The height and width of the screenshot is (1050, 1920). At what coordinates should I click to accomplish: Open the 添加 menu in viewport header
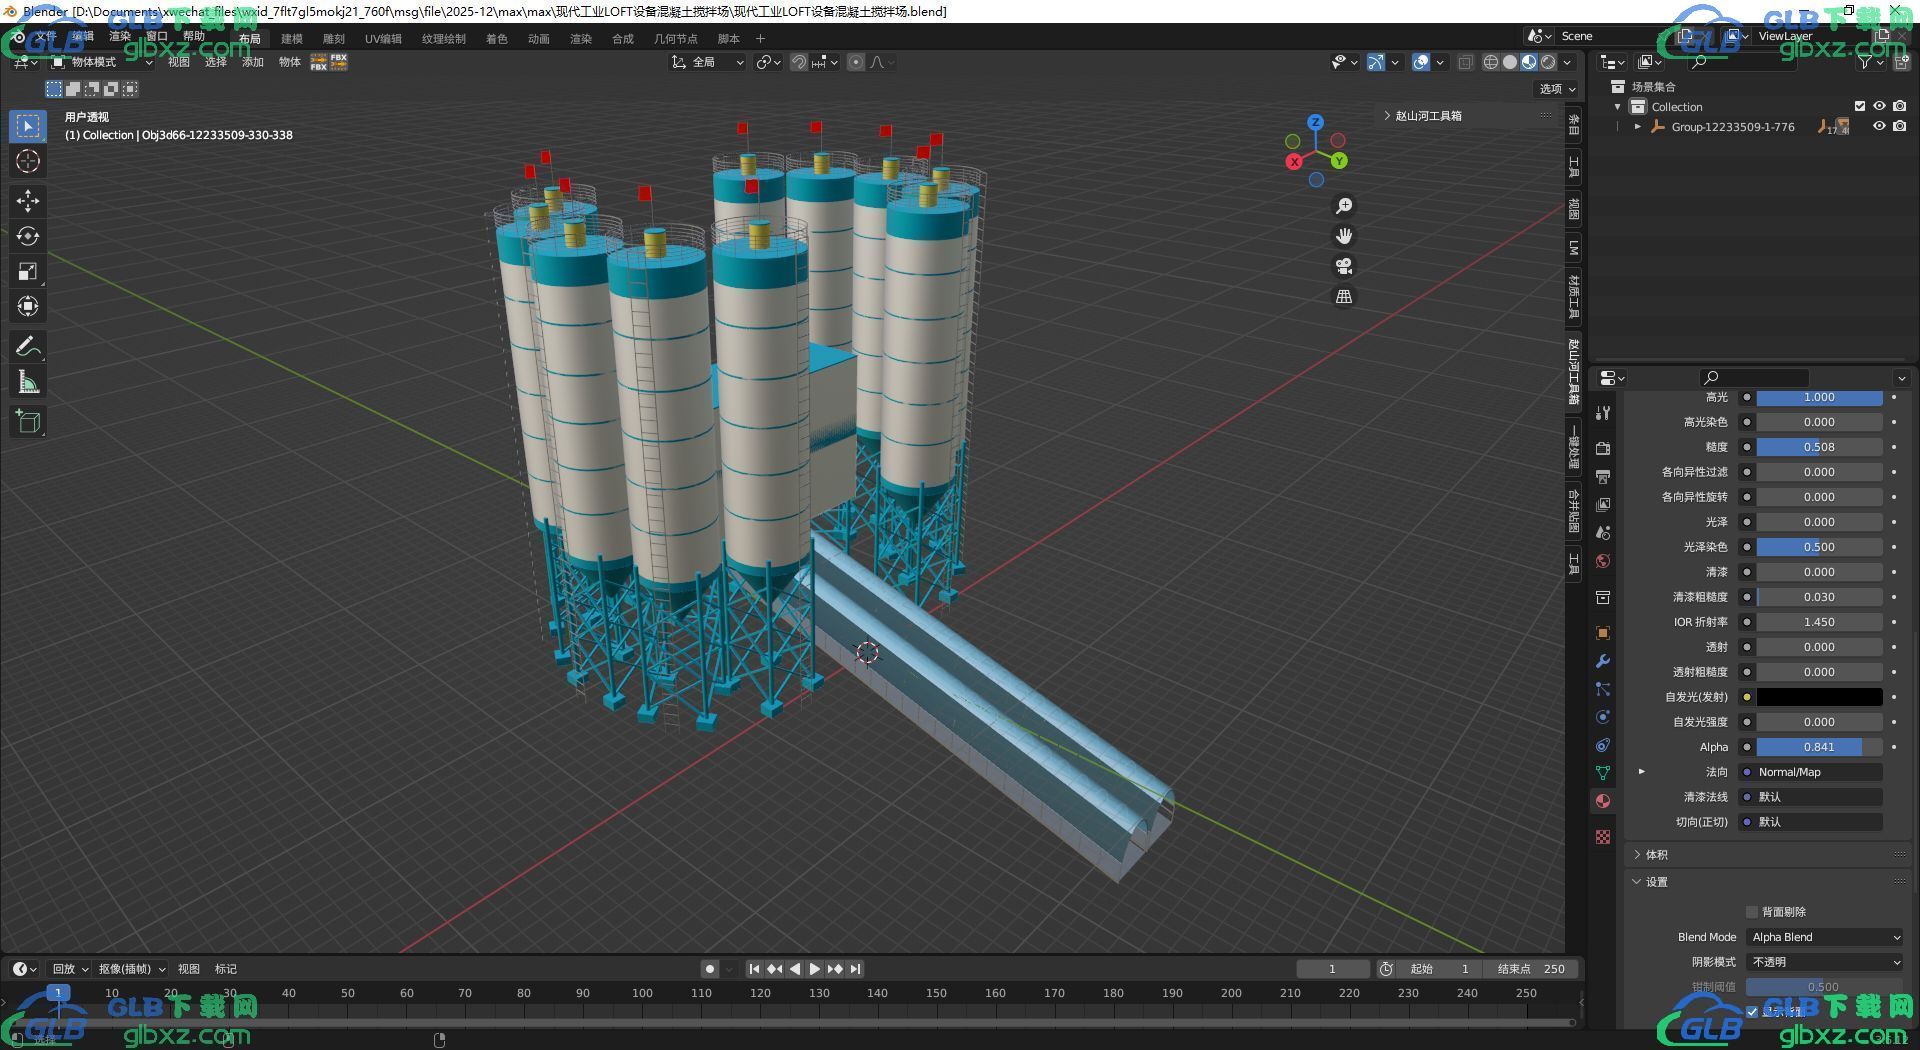point(252,62)
